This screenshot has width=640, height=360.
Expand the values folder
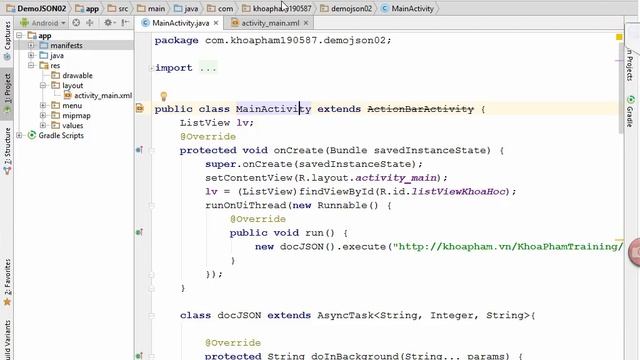click(43, 125)
